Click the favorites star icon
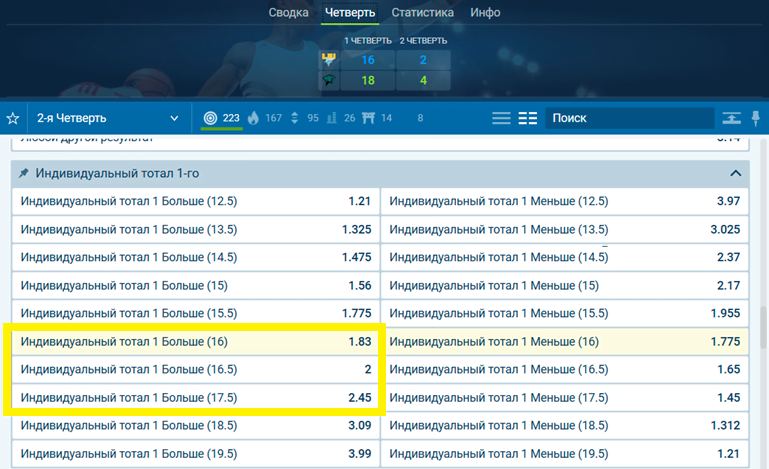 click(13, 118)
